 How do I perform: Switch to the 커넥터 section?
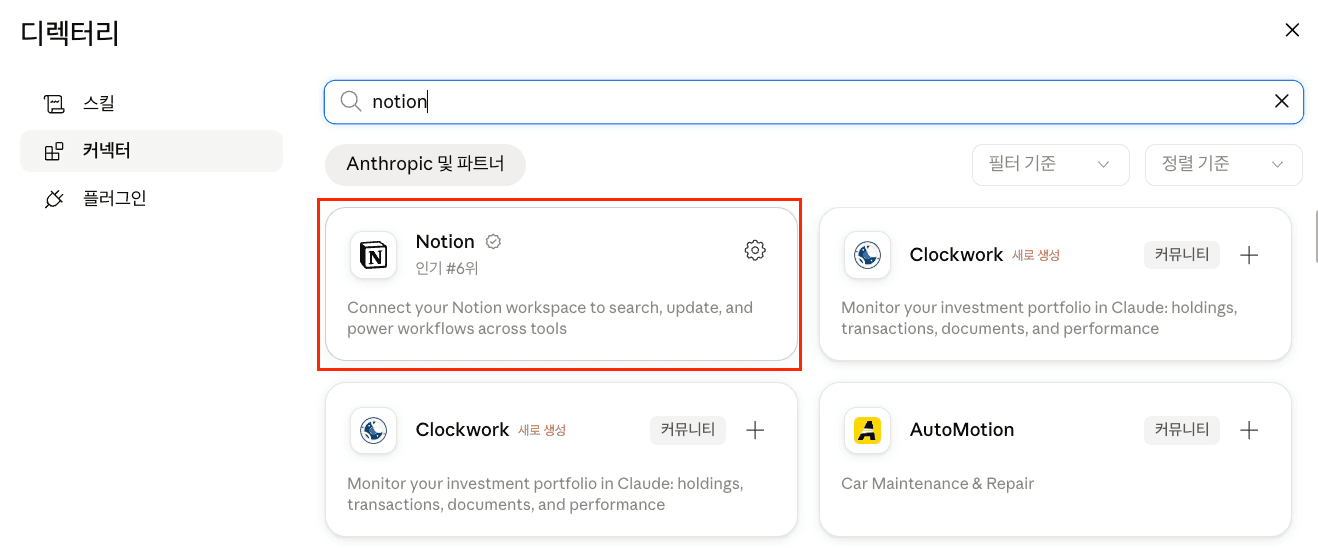point(151,151)
